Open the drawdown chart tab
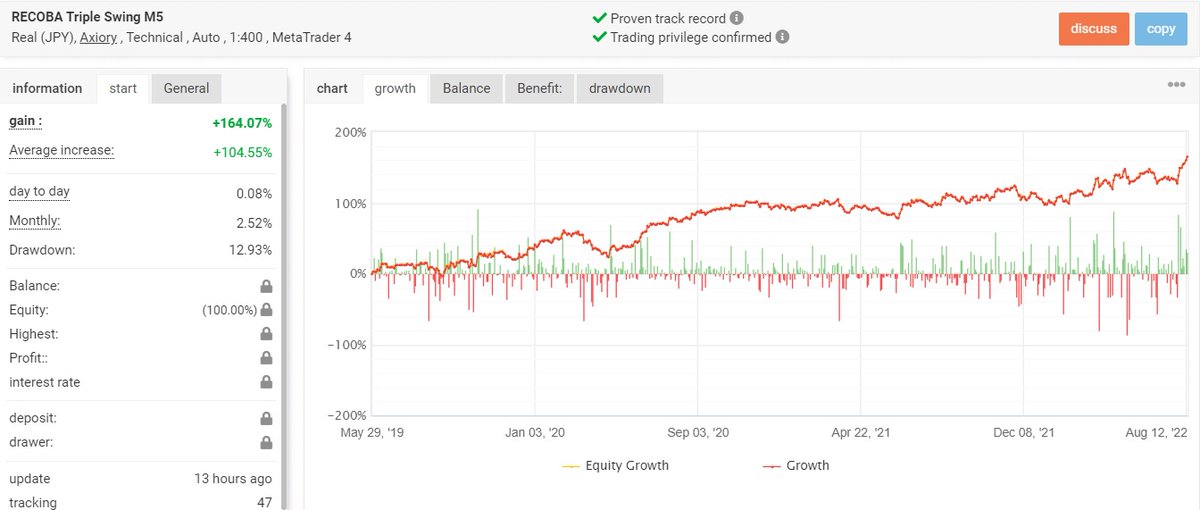The height and width of the screenshot is (510, 1200). click(619, 88)
